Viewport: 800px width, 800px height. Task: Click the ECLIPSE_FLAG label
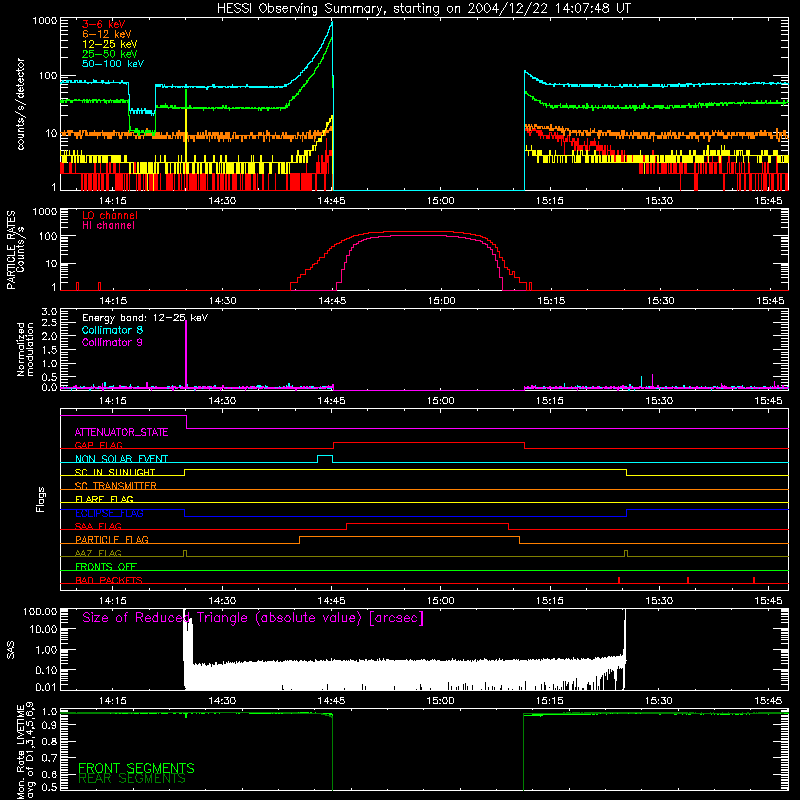(x=109, y=513)
